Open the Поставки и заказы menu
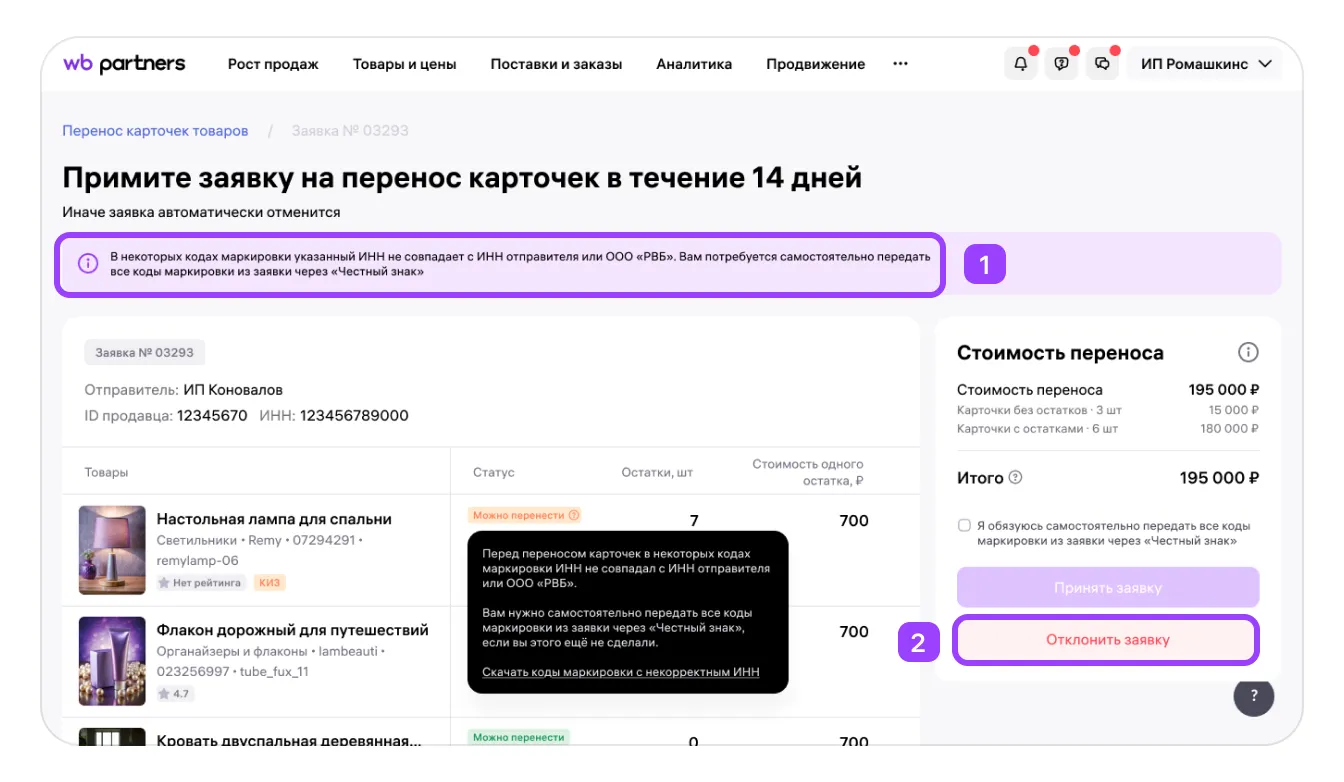 556,64
